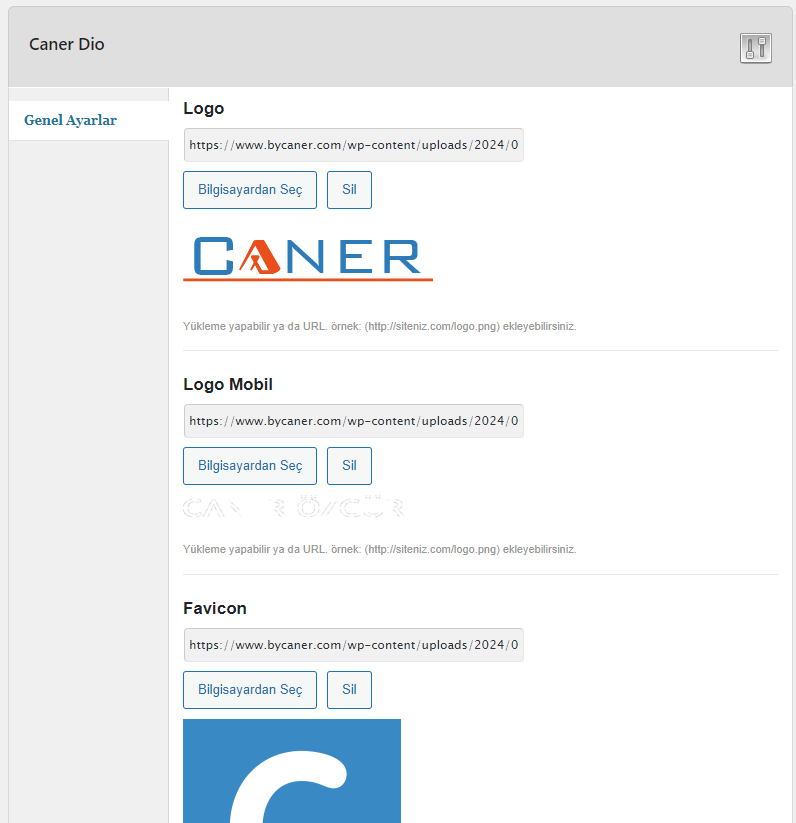Click the sliders settings icon in header
The height and width of the screenshot is (823, 796).
(x=756, y=48)
